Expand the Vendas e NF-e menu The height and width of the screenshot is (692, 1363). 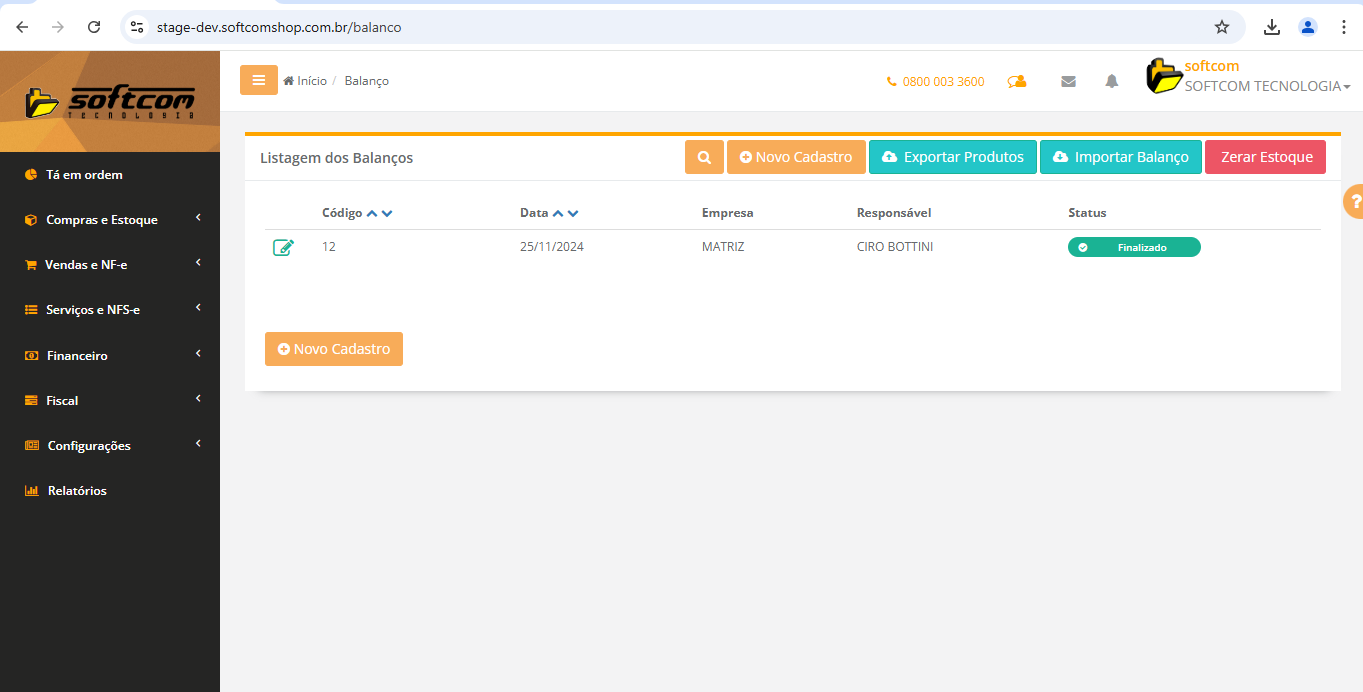coord(87,265)
